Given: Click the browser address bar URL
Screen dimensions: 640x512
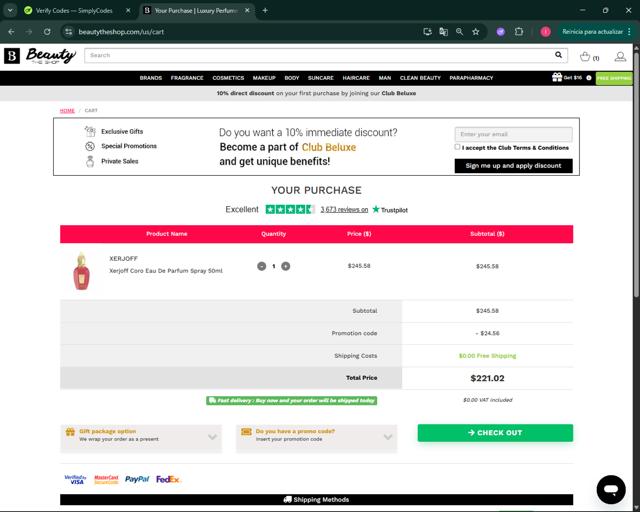Looking at the screenshot, I should coord(121,31).
